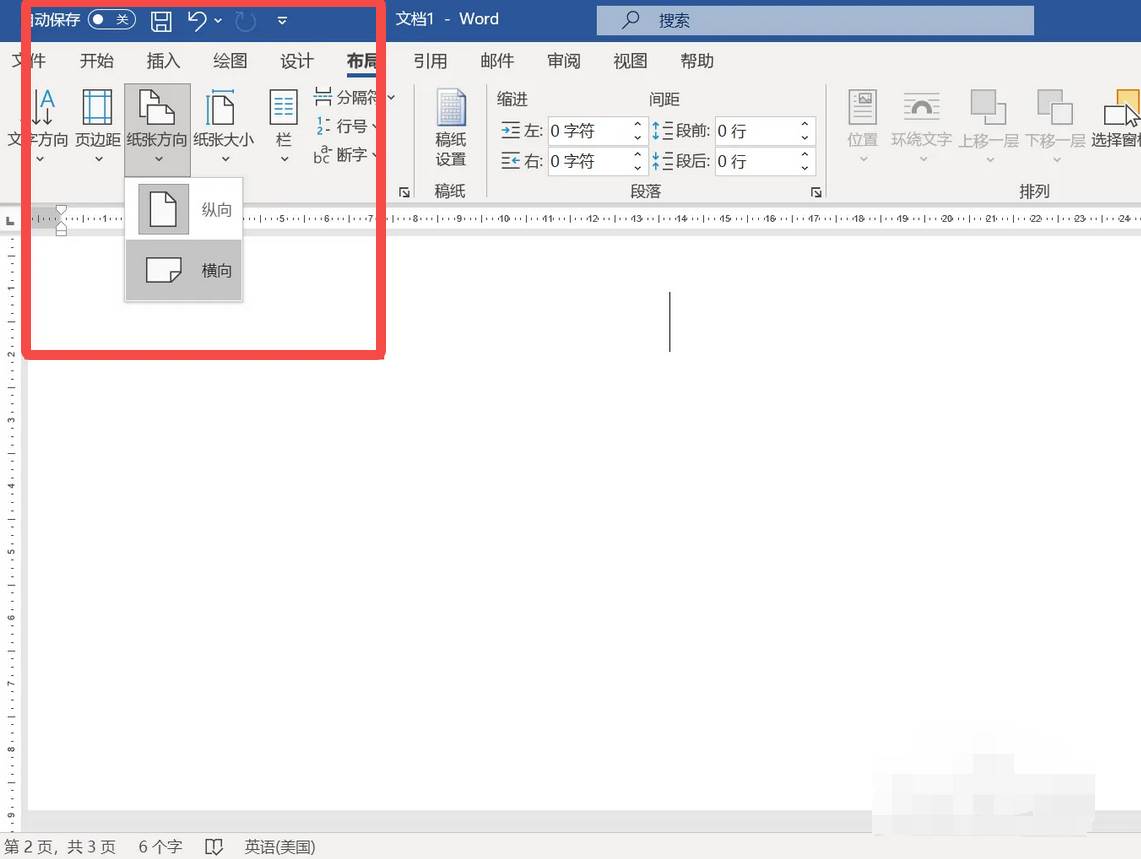Open the 视图 tab
This screenshot has height=859, width=1141.
[x=630, y=61]
